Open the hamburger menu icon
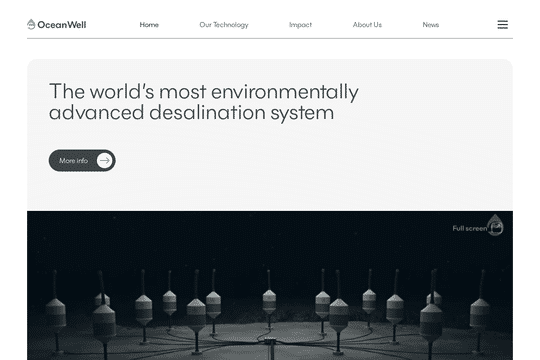 click(x=502, y=24)
